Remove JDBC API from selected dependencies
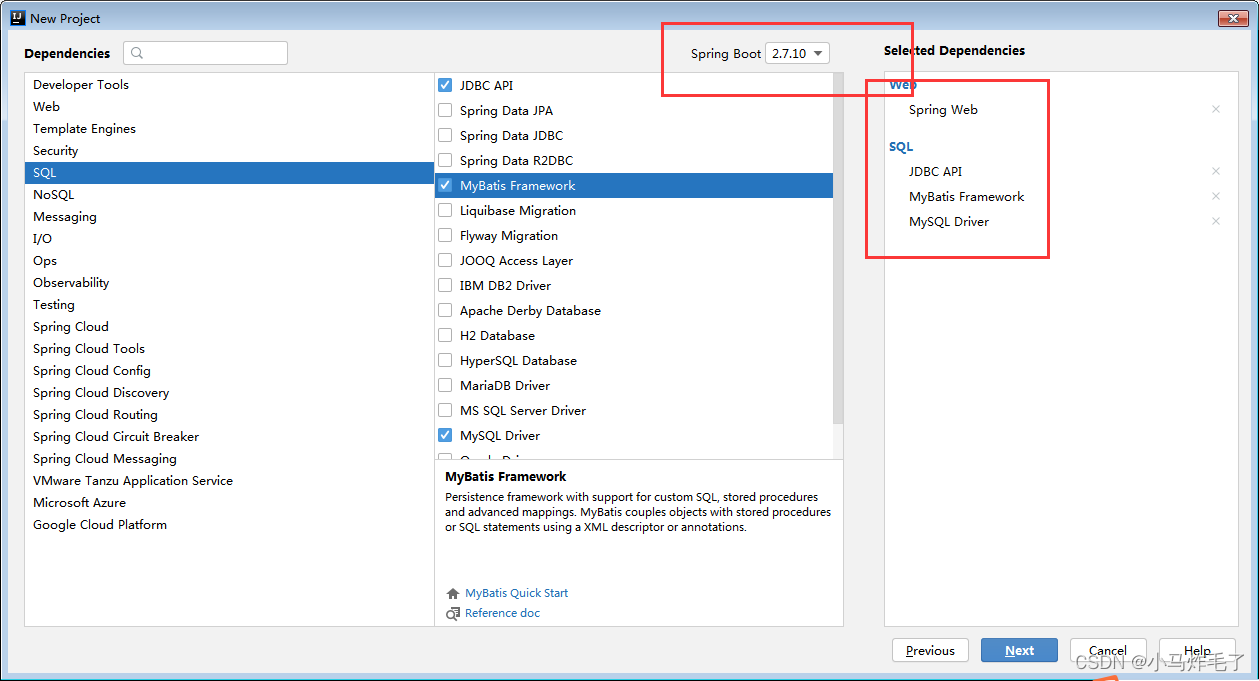 (x=1216, y=172)
